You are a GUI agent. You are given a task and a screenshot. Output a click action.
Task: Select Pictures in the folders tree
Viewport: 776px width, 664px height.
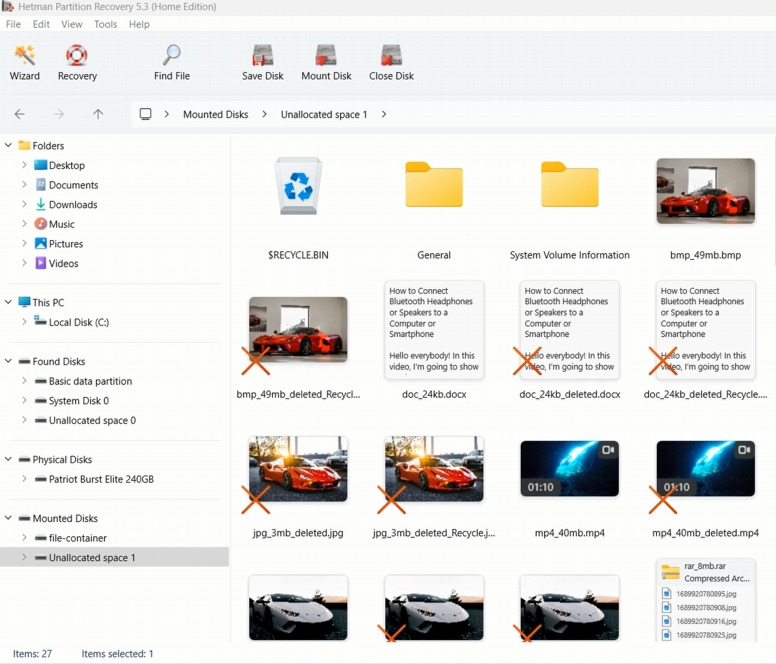click(x=66, y=244)
